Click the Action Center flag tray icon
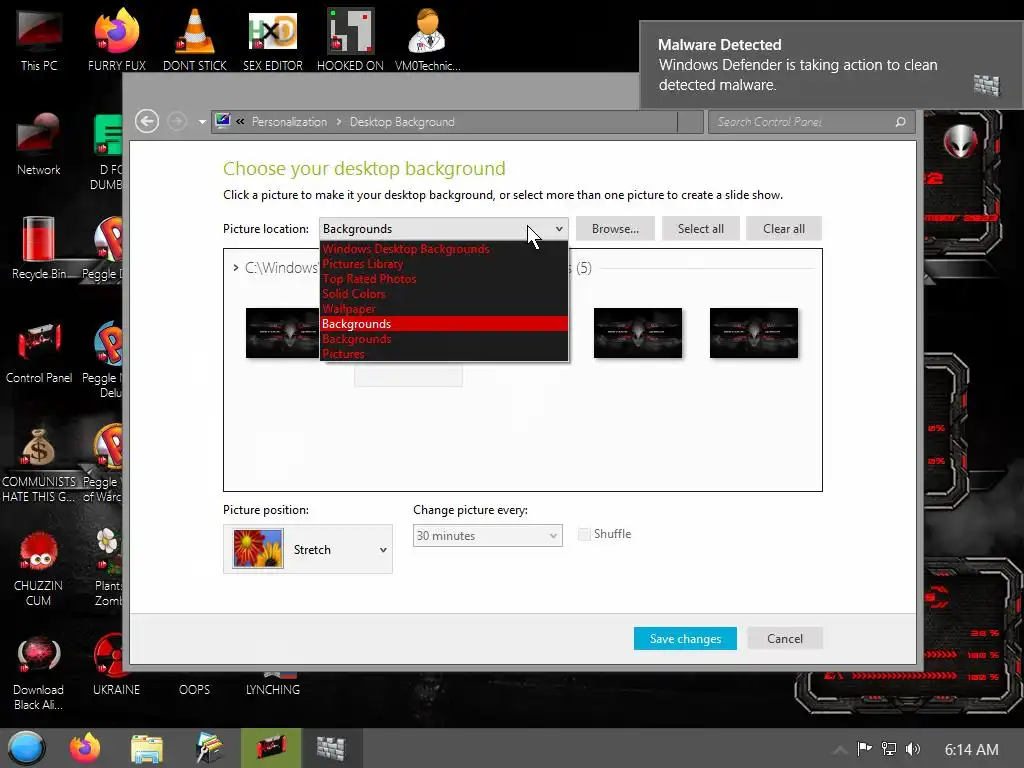The width and height of the screenshot is (1024, 768). coord(865,748)
